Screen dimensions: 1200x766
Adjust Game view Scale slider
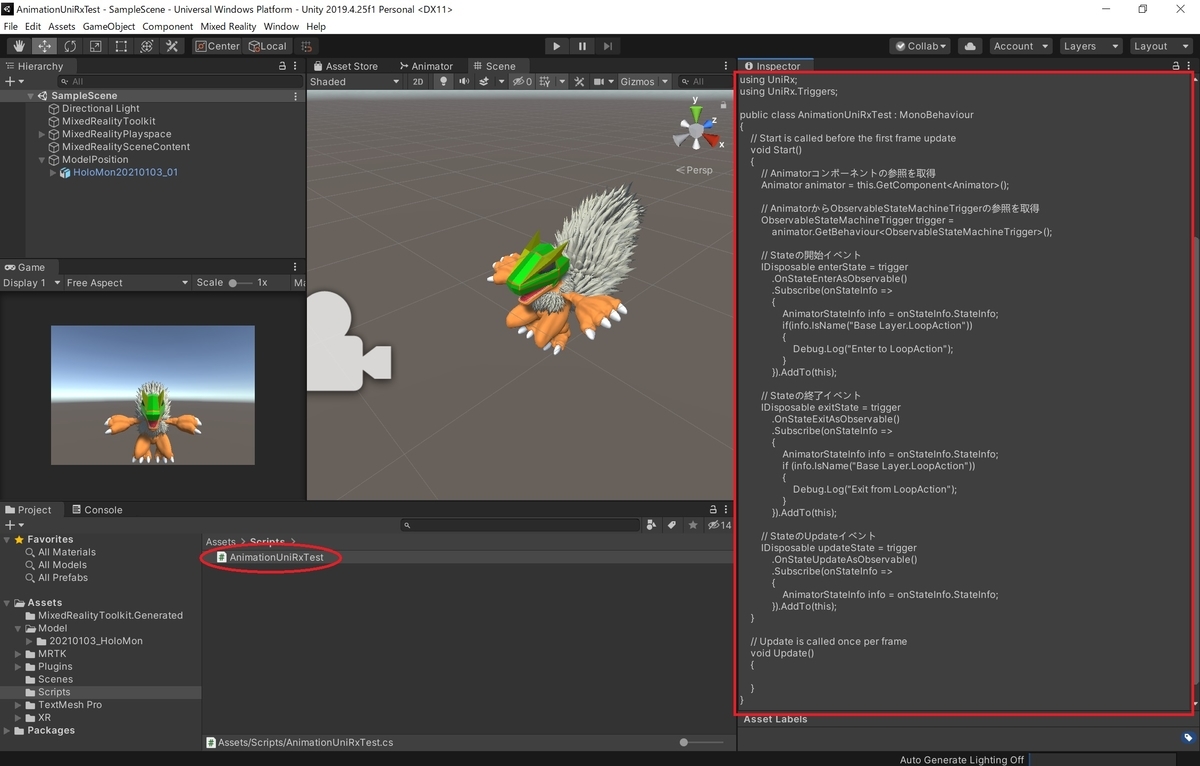point(239,283)
